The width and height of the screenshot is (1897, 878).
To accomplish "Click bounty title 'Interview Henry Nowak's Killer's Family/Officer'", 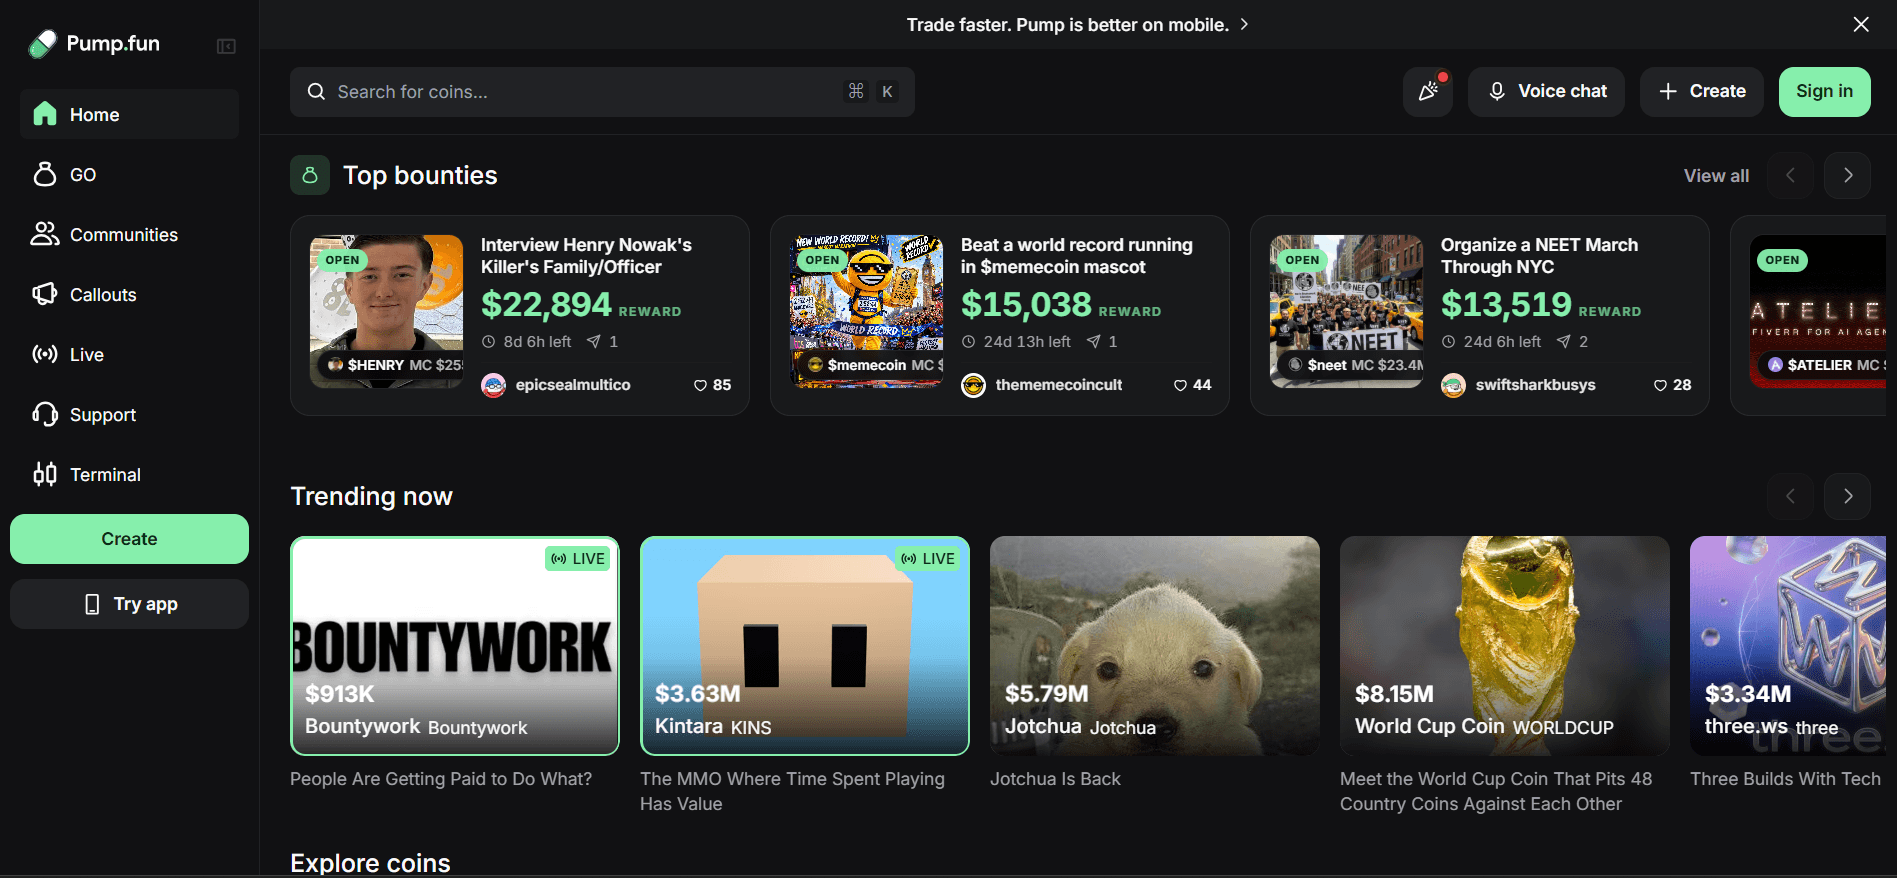I will pos(586,256).
